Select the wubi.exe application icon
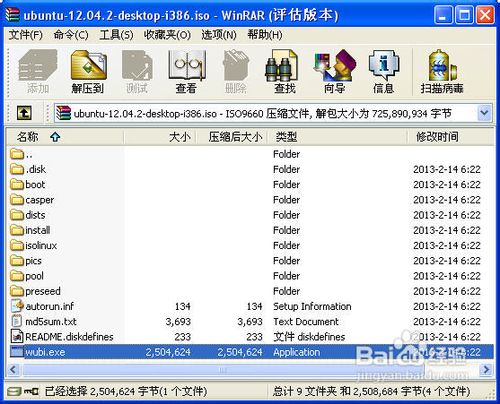This screenshot has width=500, height=404. pos(17,352)
